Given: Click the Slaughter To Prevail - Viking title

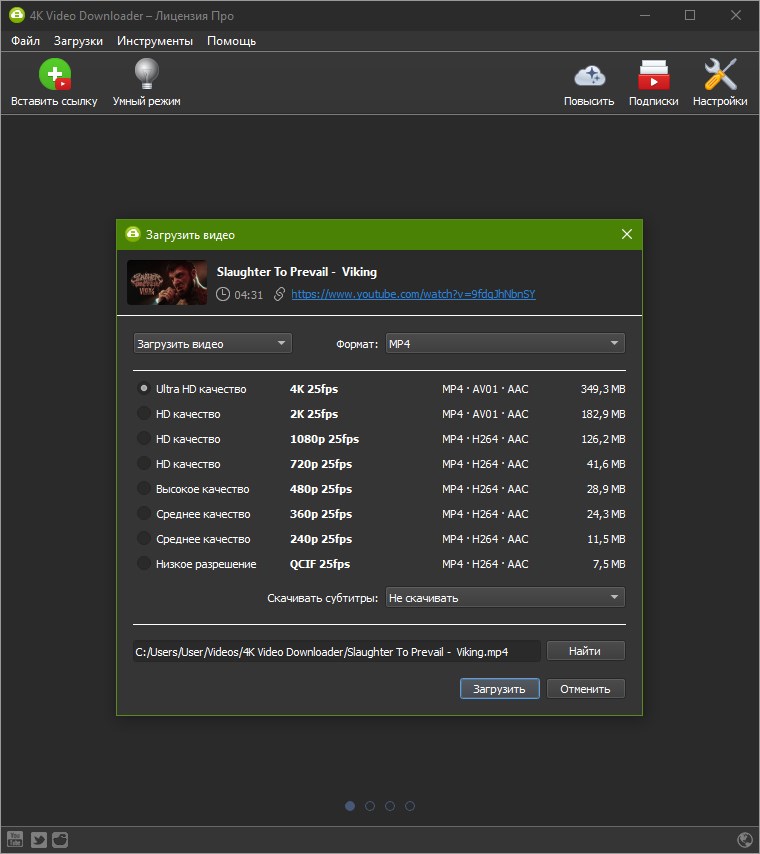Looking at the screenshot, I should click(x=297, y=272).
